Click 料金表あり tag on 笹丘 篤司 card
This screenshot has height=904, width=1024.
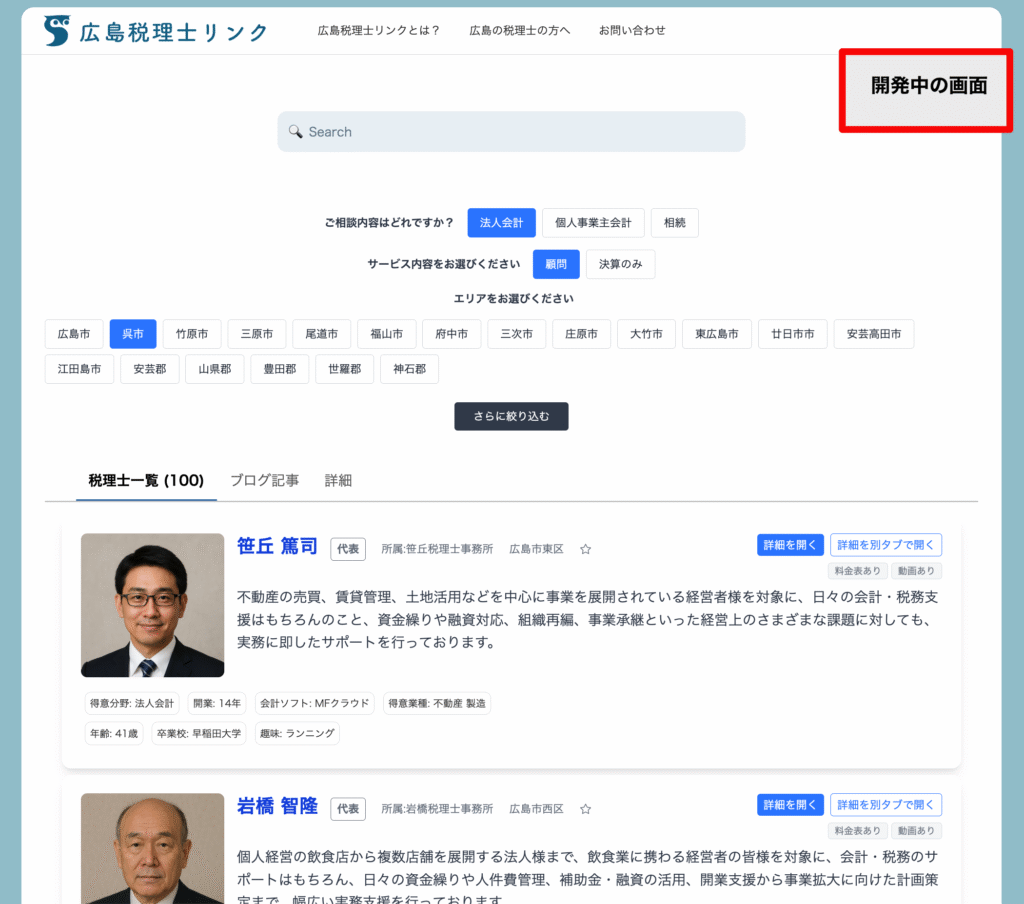(857, 571)
